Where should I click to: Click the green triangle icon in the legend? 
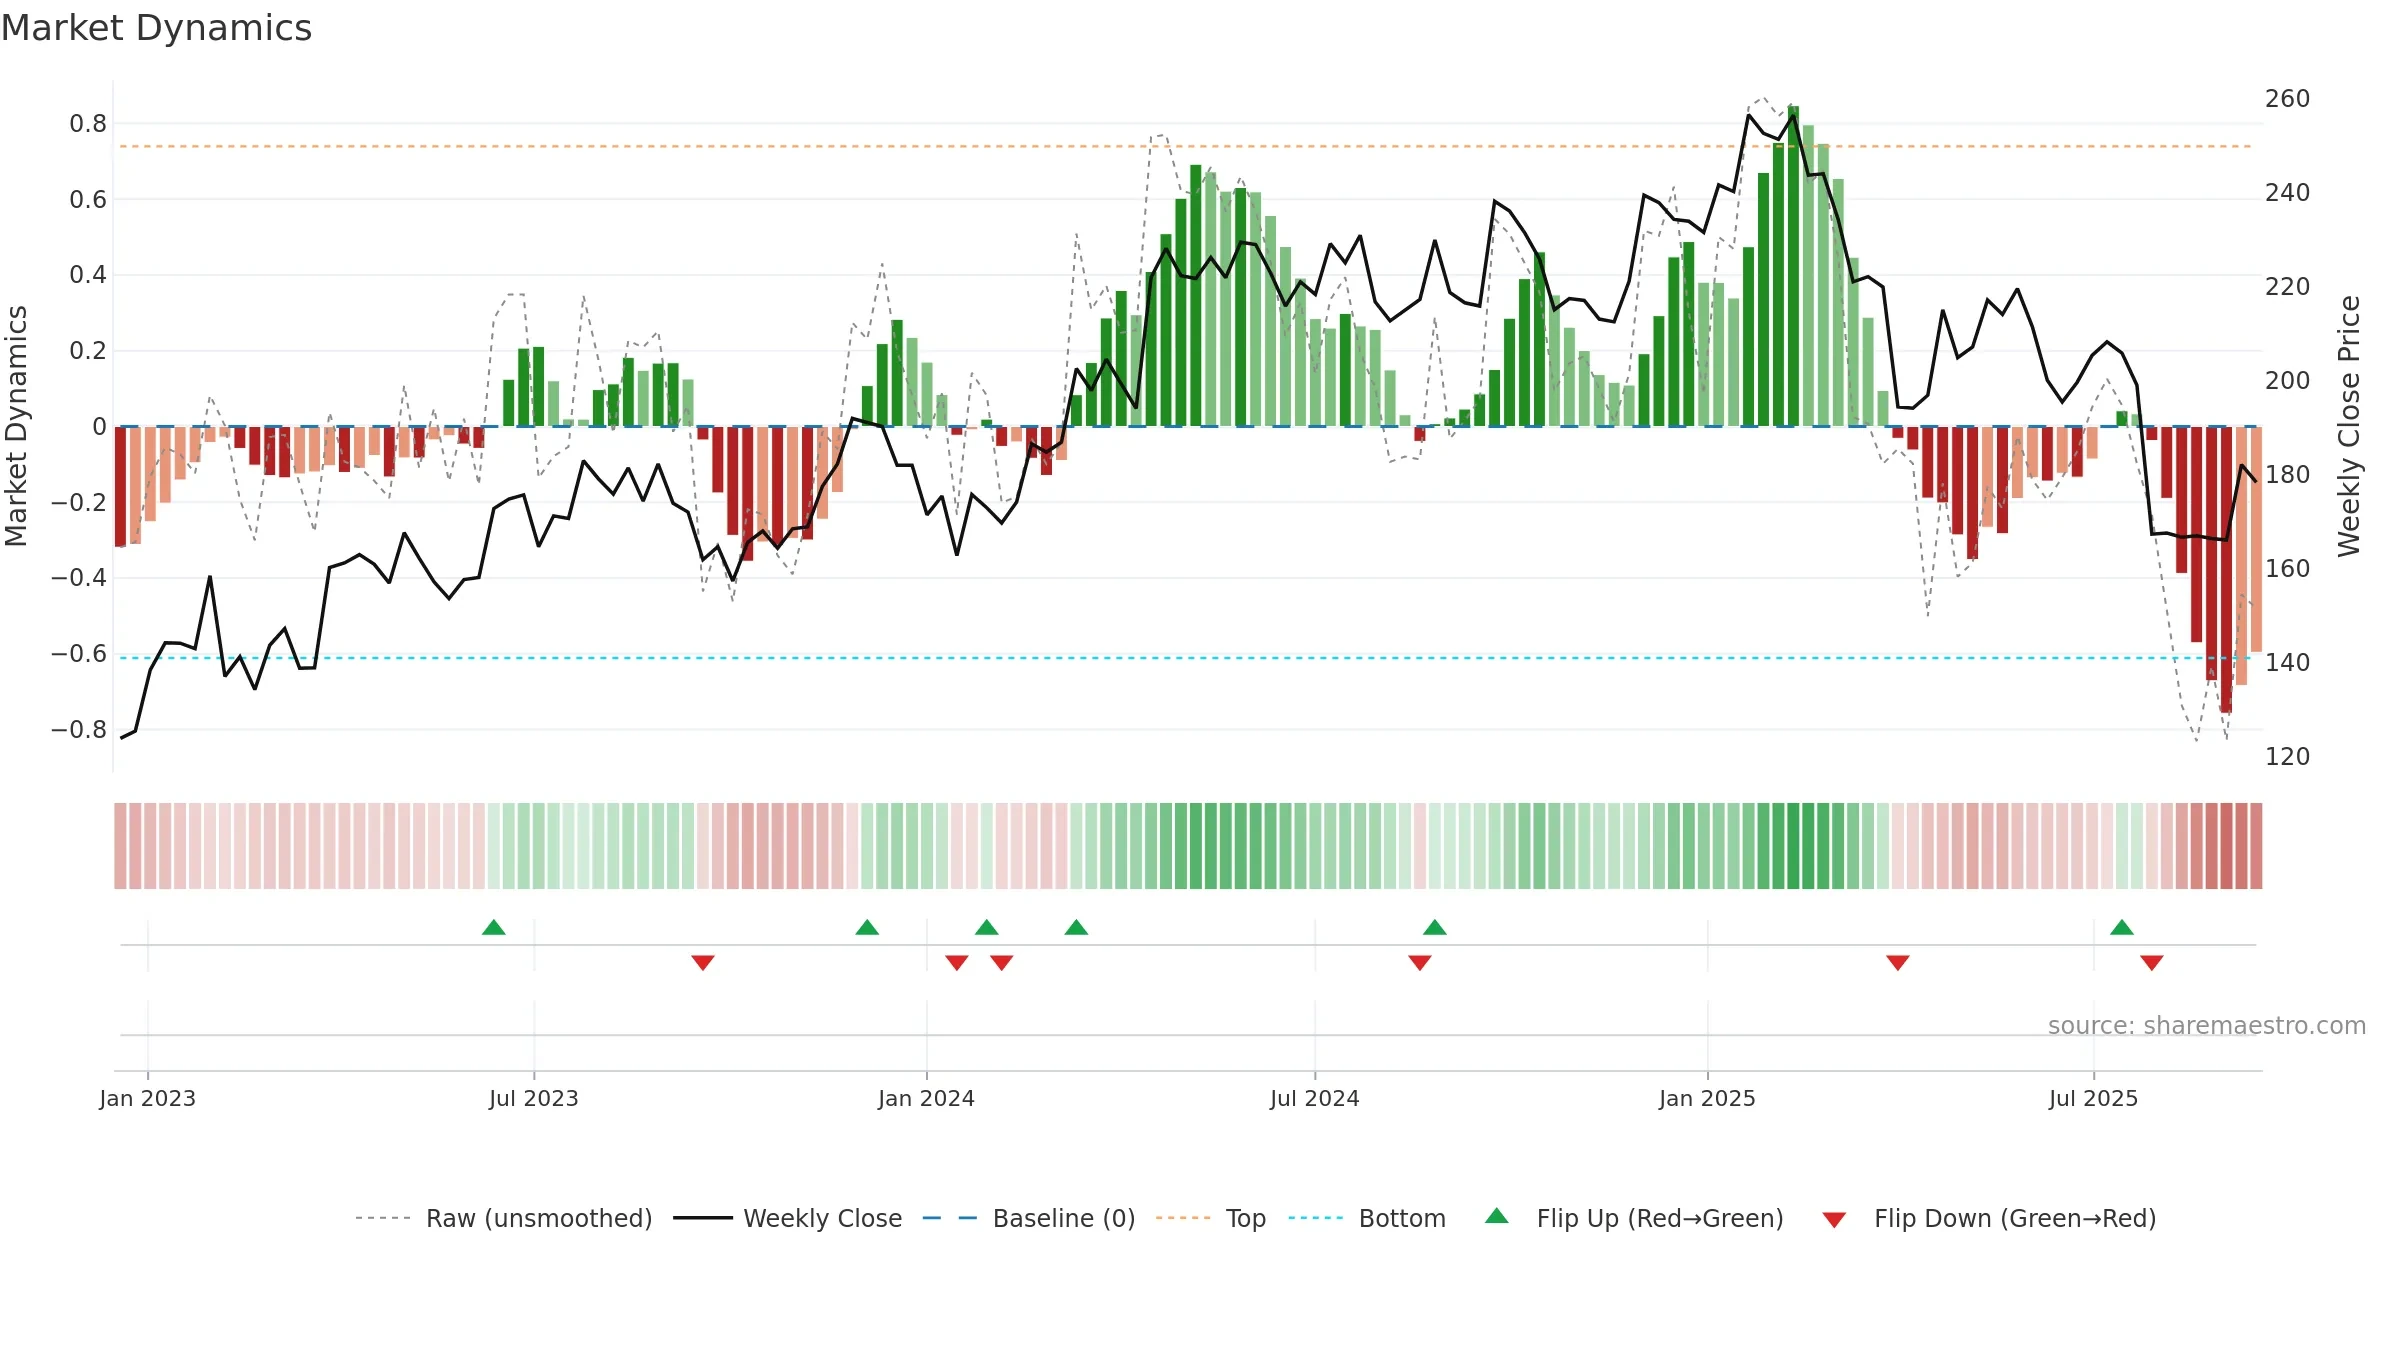coord(1497,1216)
